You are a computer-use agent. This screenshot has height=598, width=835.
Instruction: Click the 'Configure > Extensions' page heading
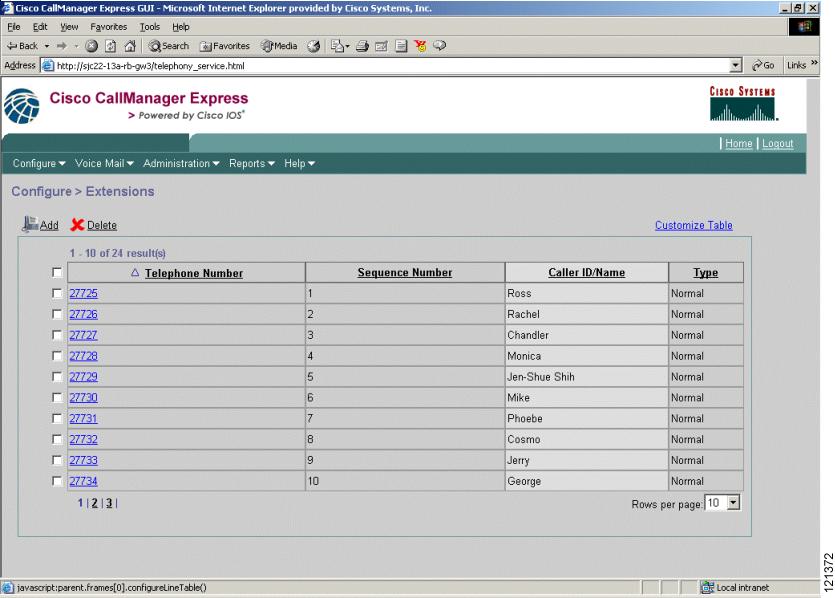tap(83, 191)
